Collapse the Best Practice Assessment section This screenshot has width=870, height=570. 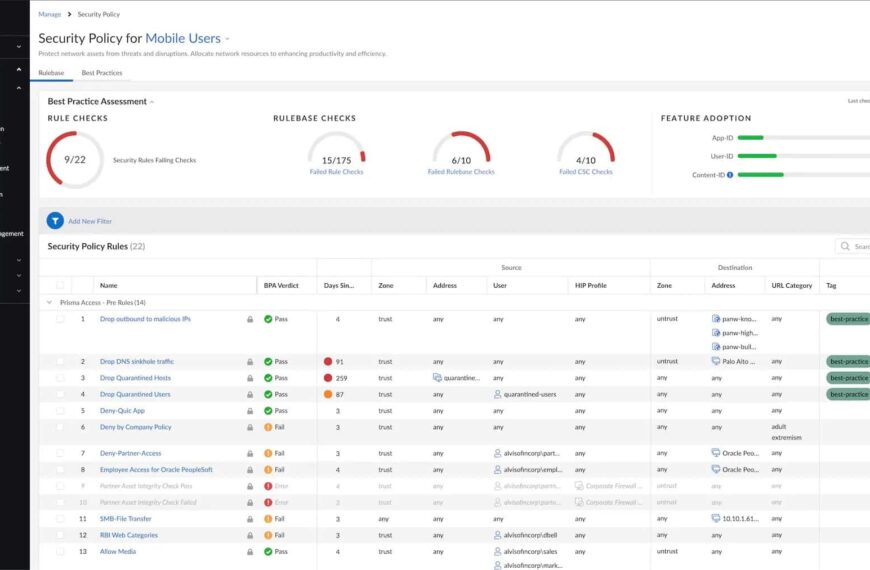pyautogui.click(x=152, y=102)
